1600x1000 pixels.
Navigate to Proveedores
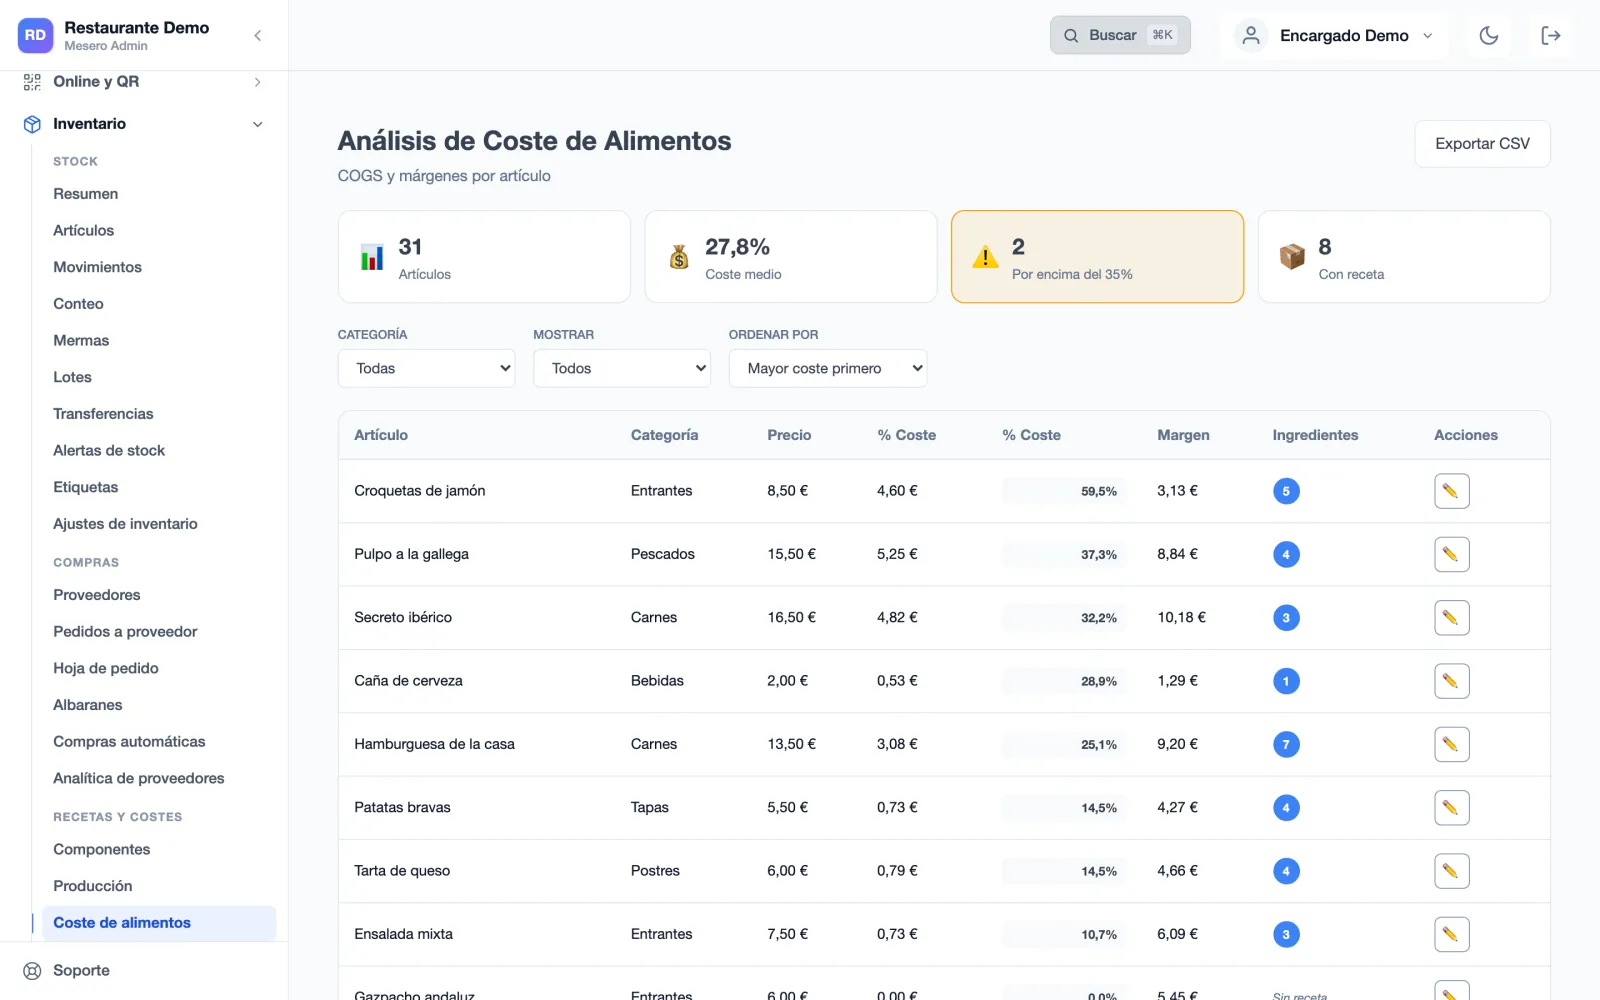[97, 595]
